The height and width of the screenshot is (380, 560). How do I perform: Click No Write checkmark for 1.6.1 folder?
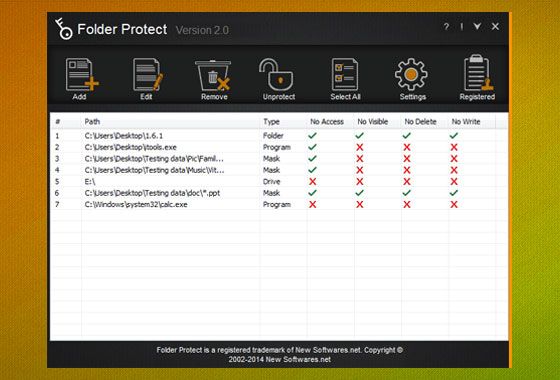click(454, 135)
